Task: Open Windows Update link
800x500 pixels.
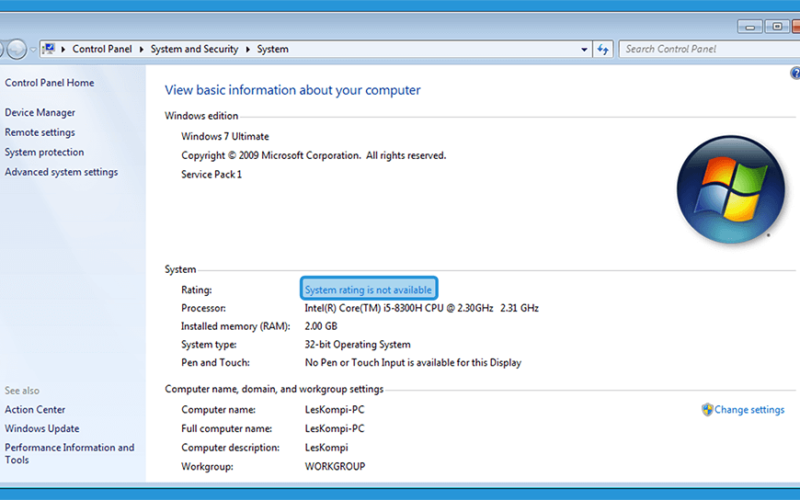Action: (42, 429)
